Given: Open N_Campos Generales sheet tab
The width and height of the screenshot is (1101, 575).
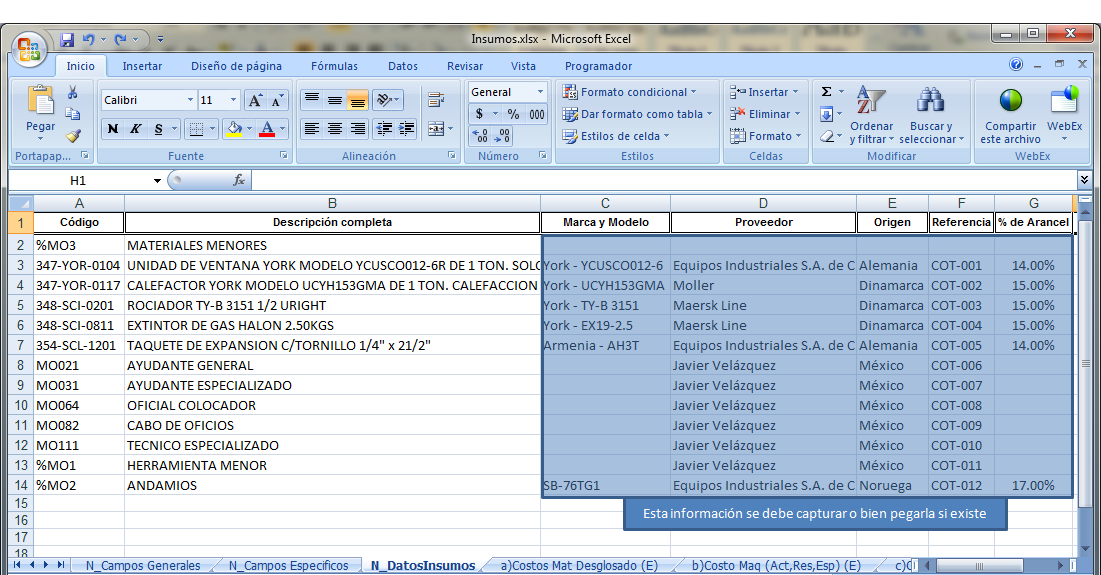Looking at the screenshot, I should (x=143, y=565).
